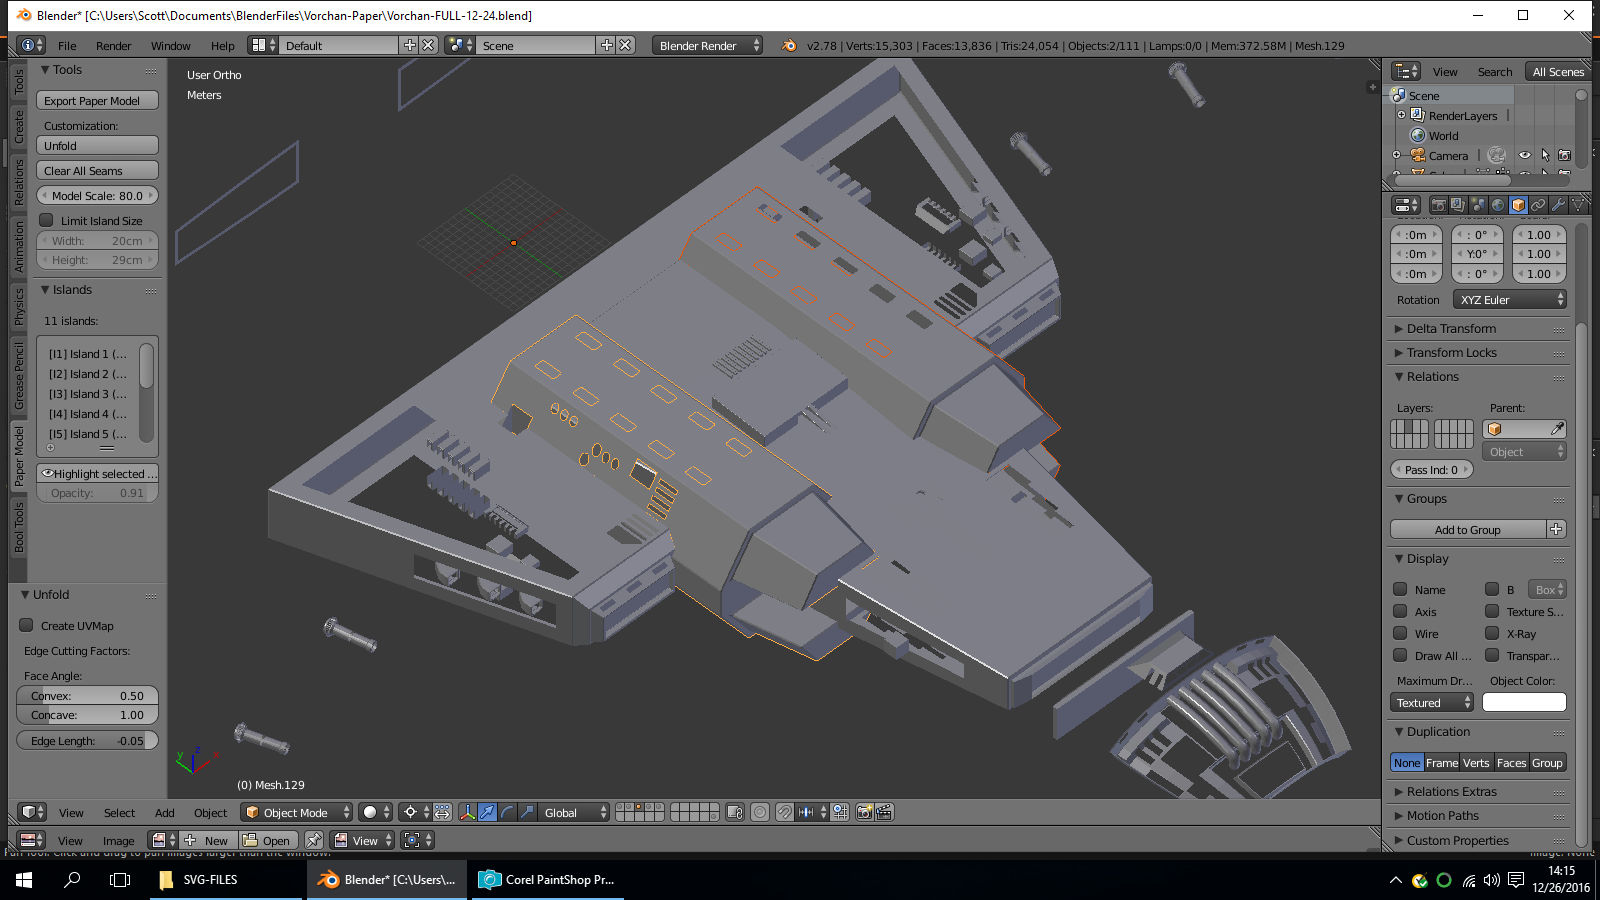1600x900 pixels.
Task: Click the Object Color white swatch
Action: [1524, 702]
